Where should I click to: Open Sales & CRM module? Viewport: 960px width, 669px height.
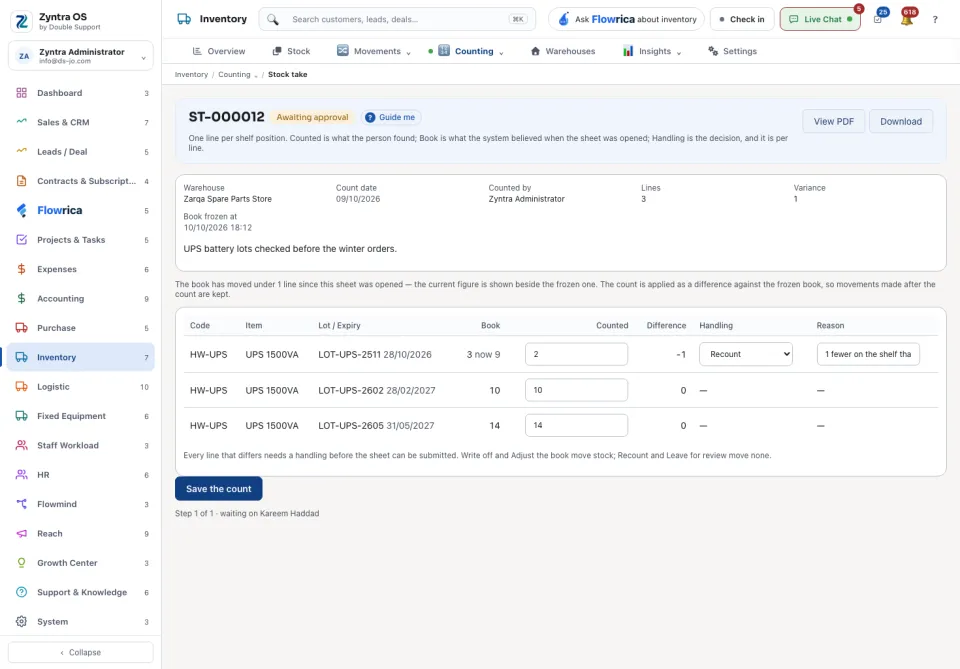click(x=81, y=122)
